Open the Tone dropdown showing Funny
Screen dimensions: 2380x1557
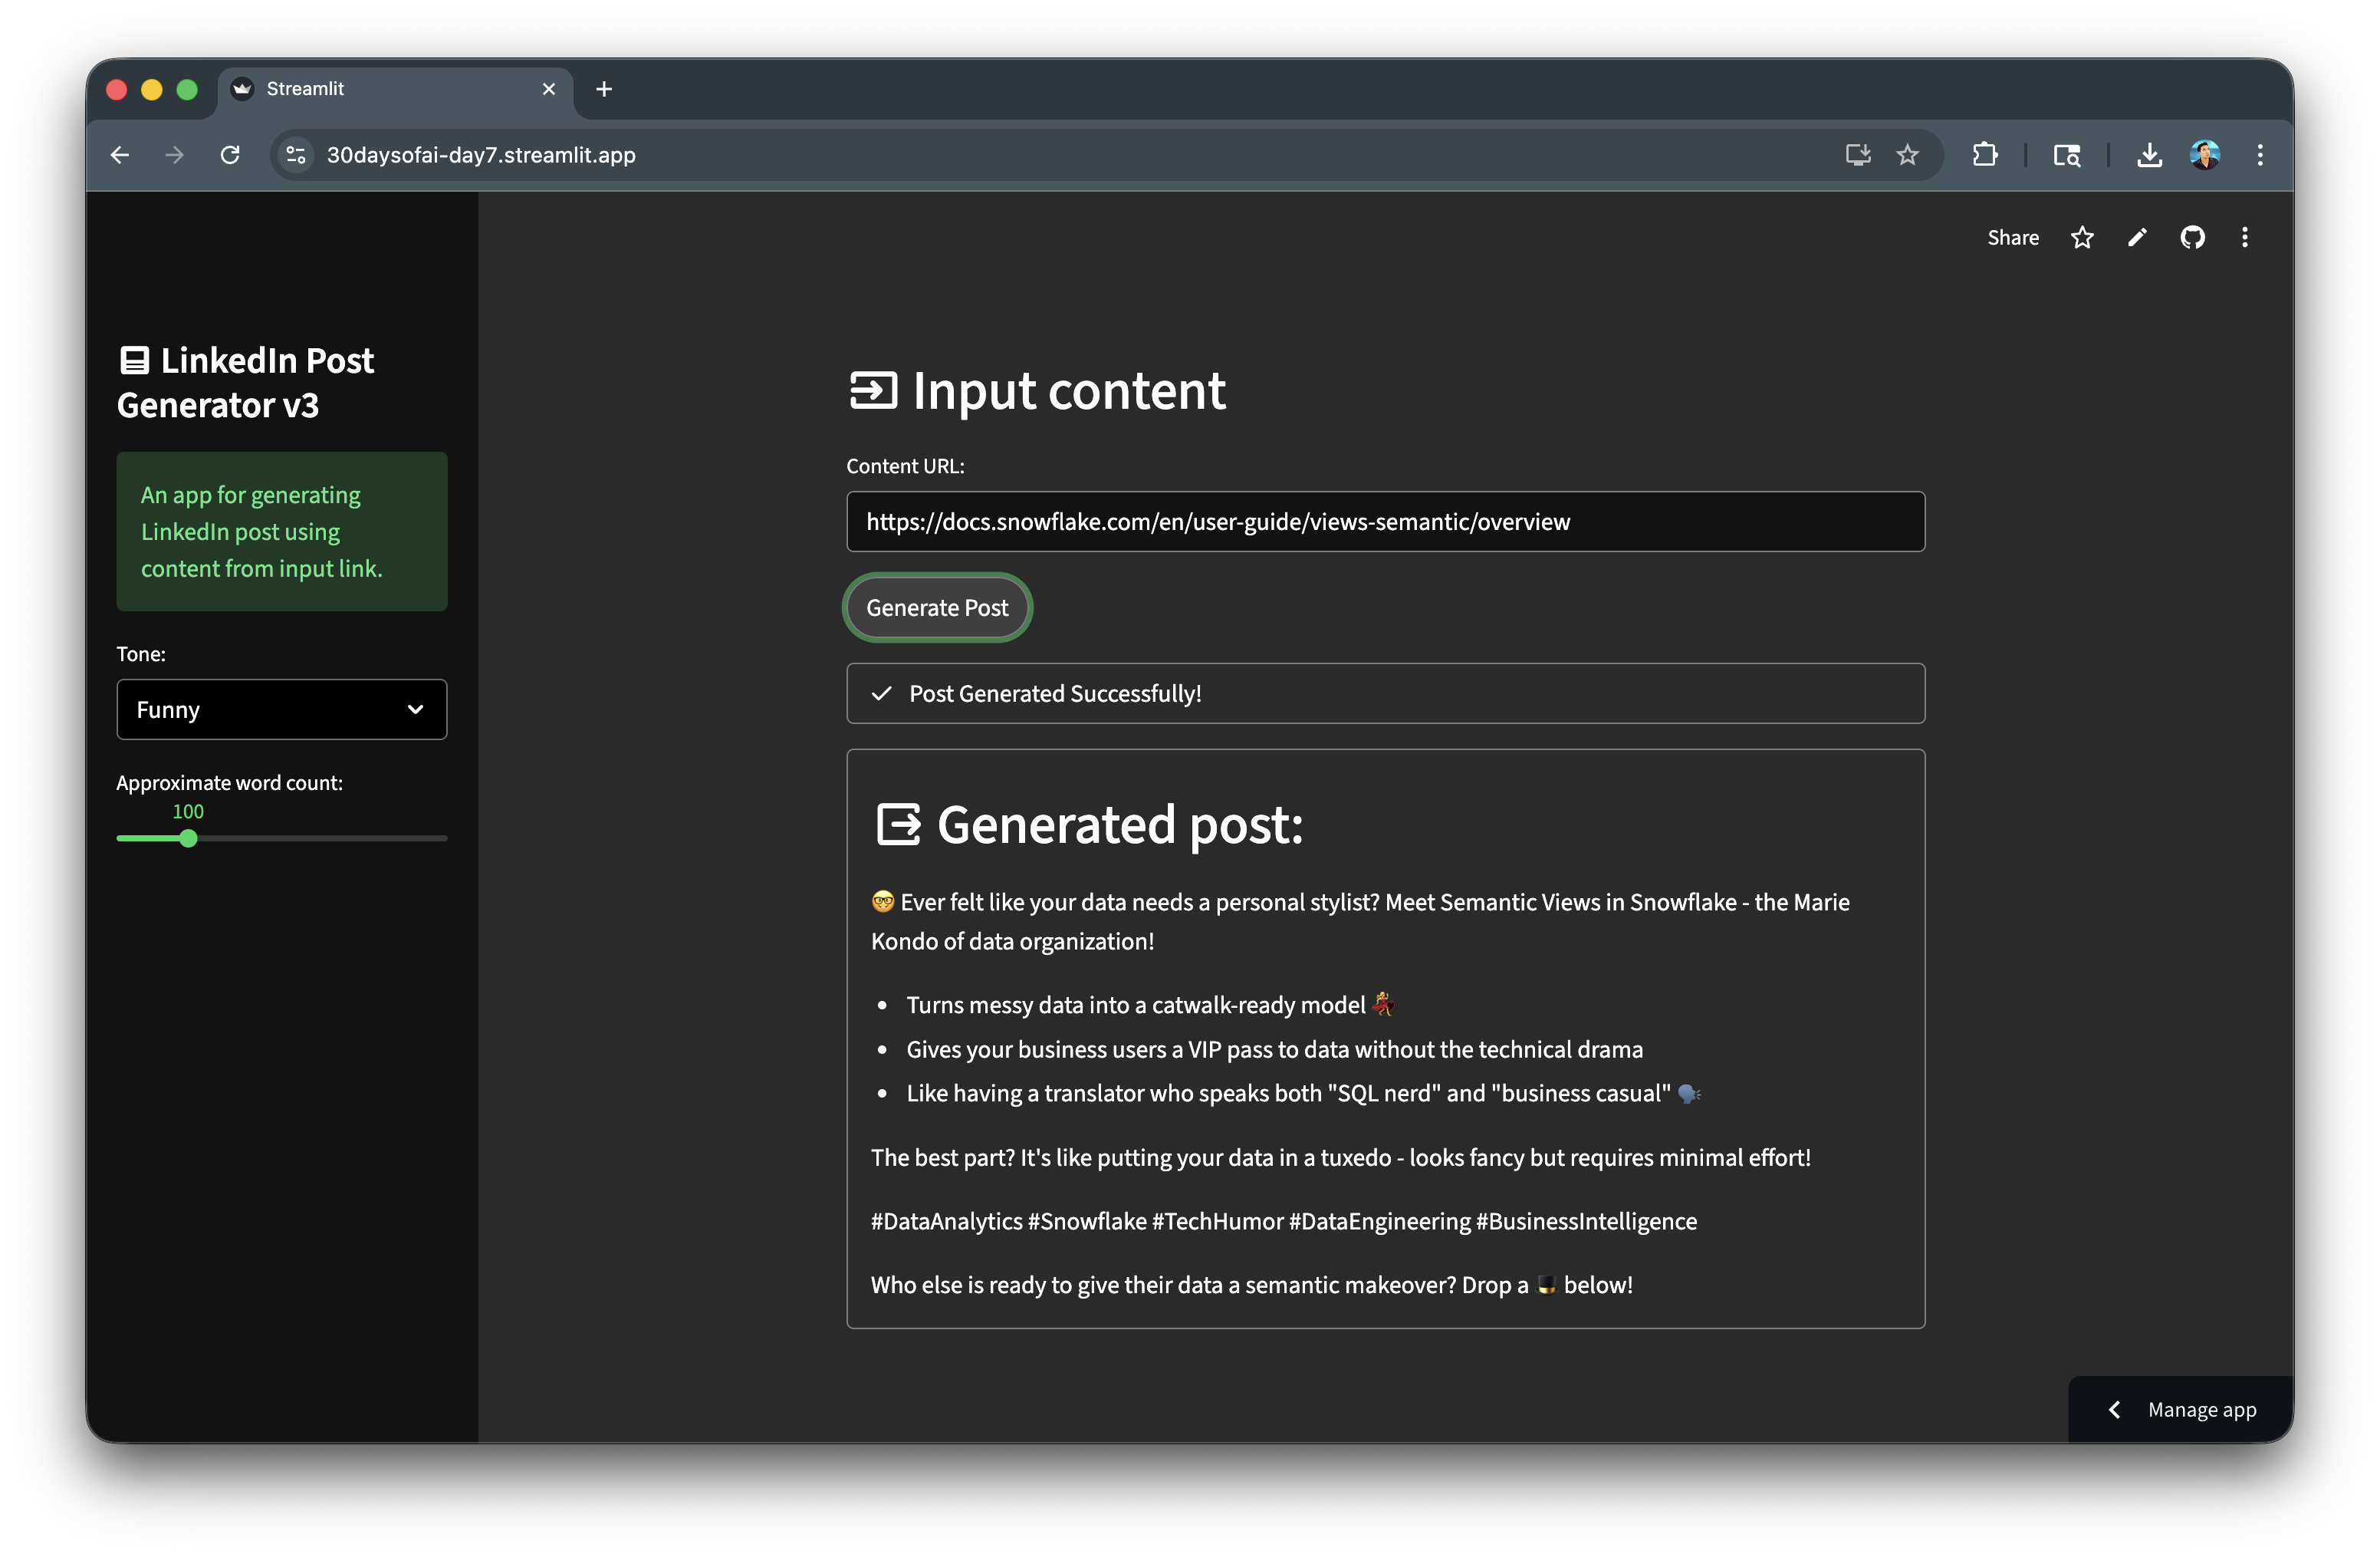click(x=282, y=710)
